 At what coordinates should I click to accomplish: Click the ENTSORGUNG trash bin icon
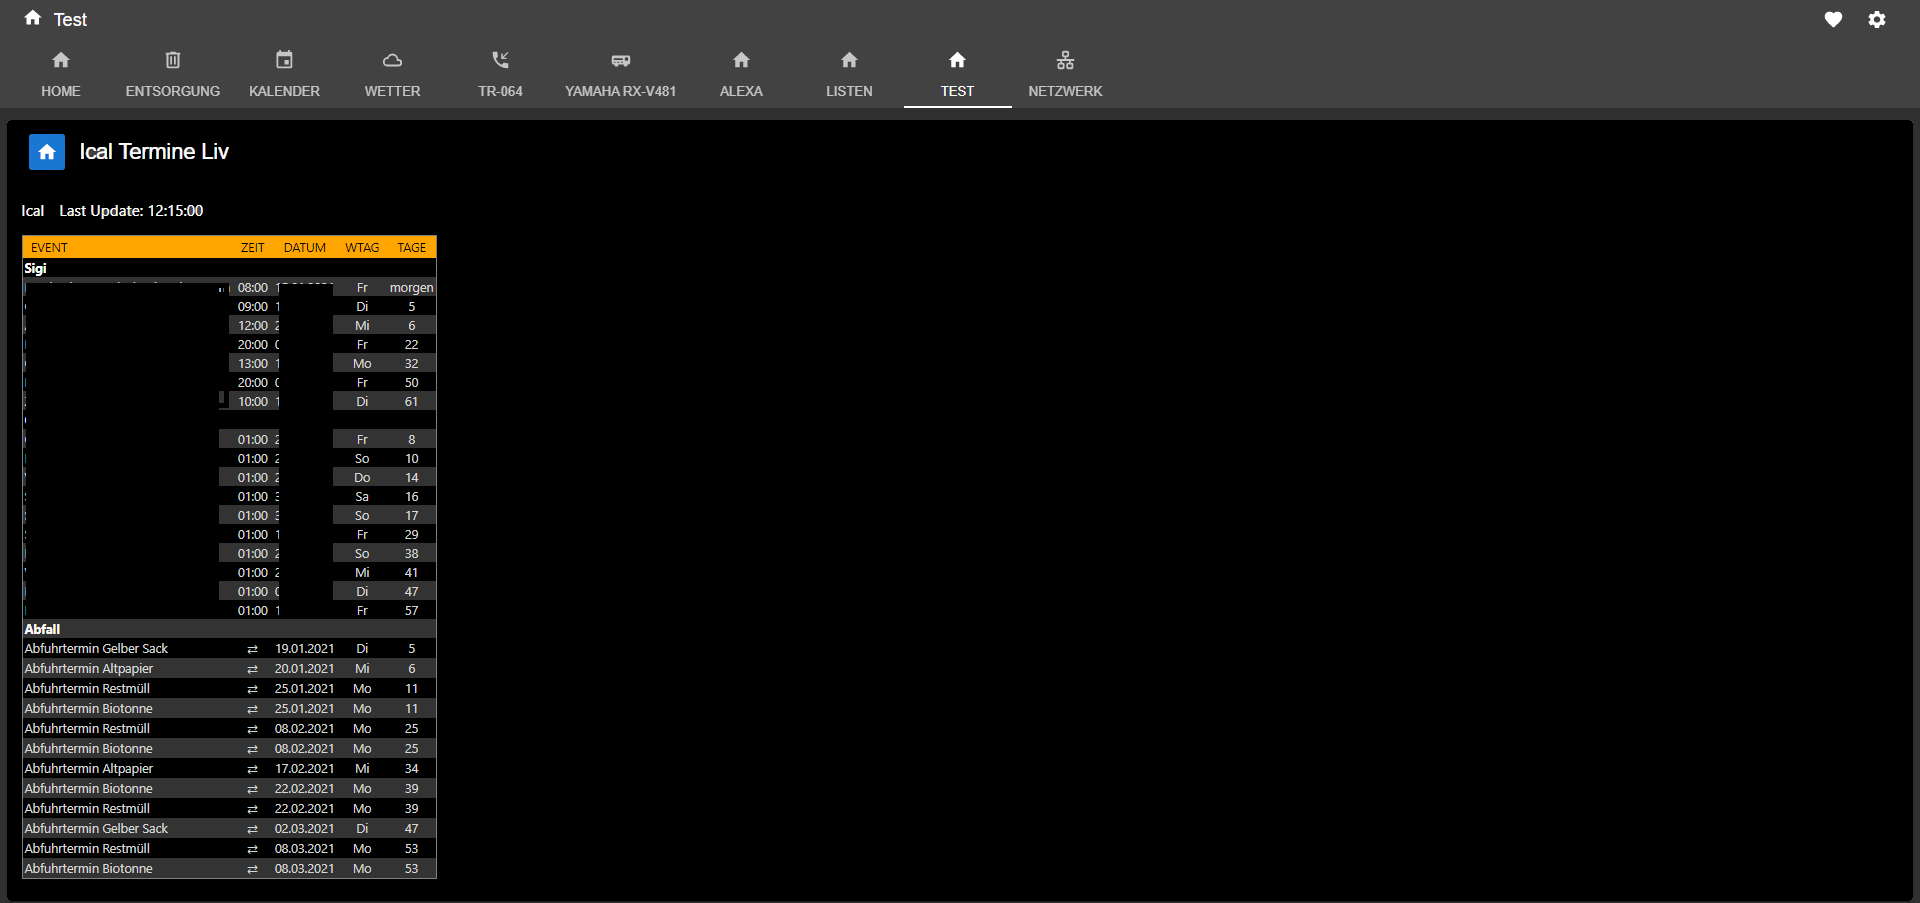(x=173, y=61)
